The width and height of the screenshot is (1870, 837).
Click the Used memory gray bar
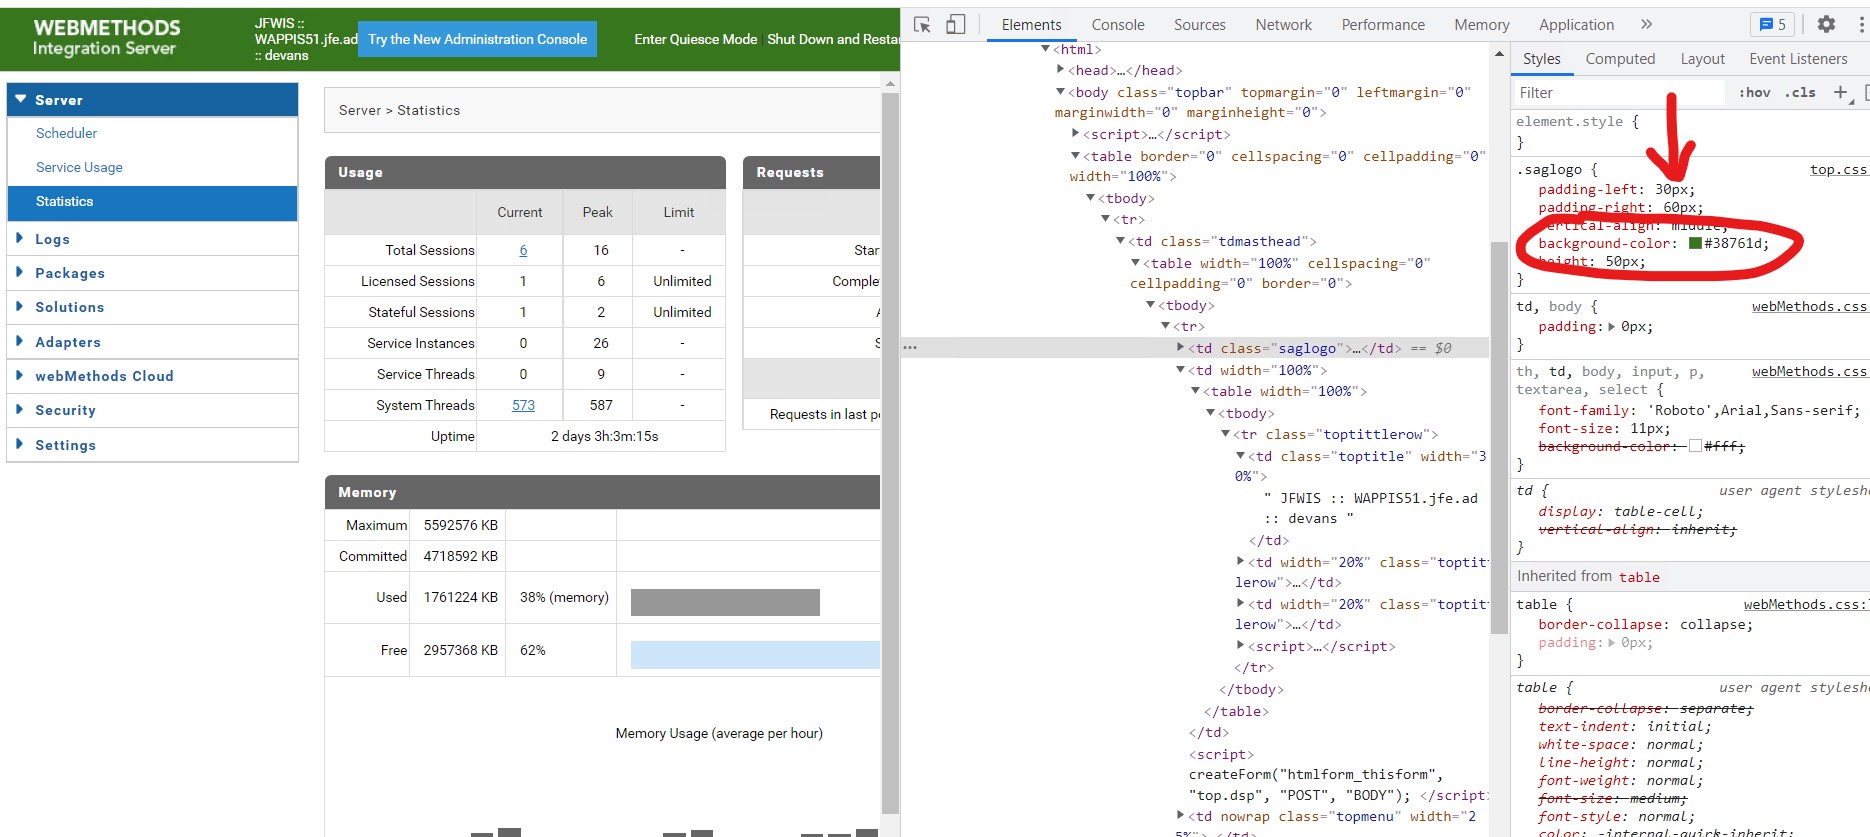[725, 602]
